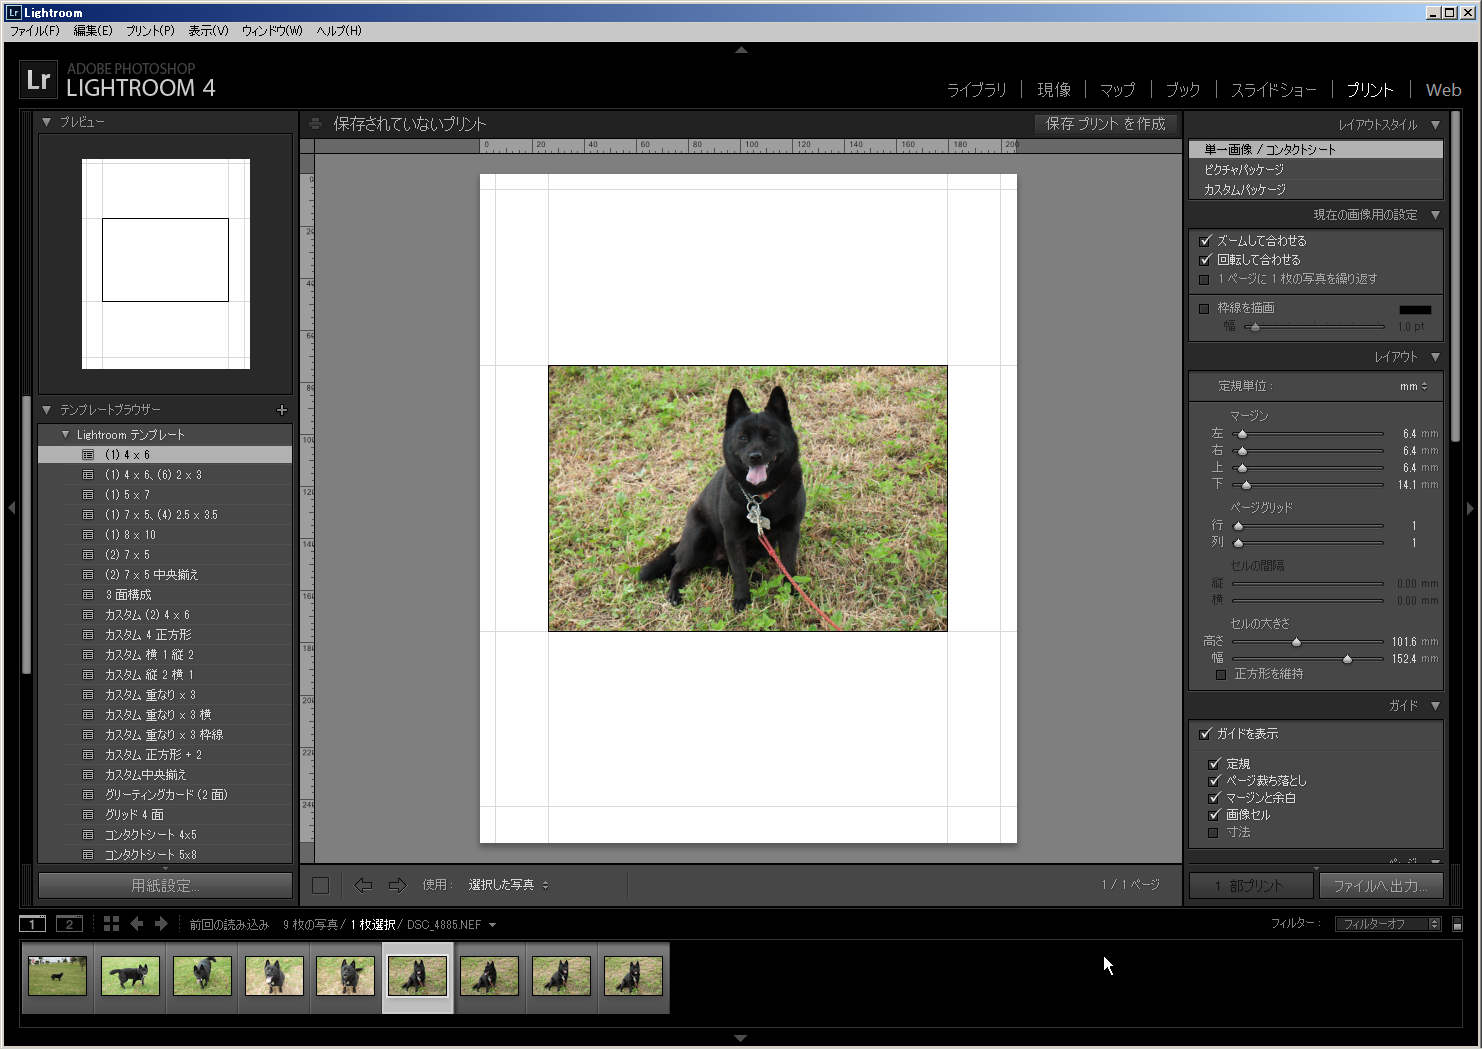Show next page with toolbar arrow

[x=397, y=885]
